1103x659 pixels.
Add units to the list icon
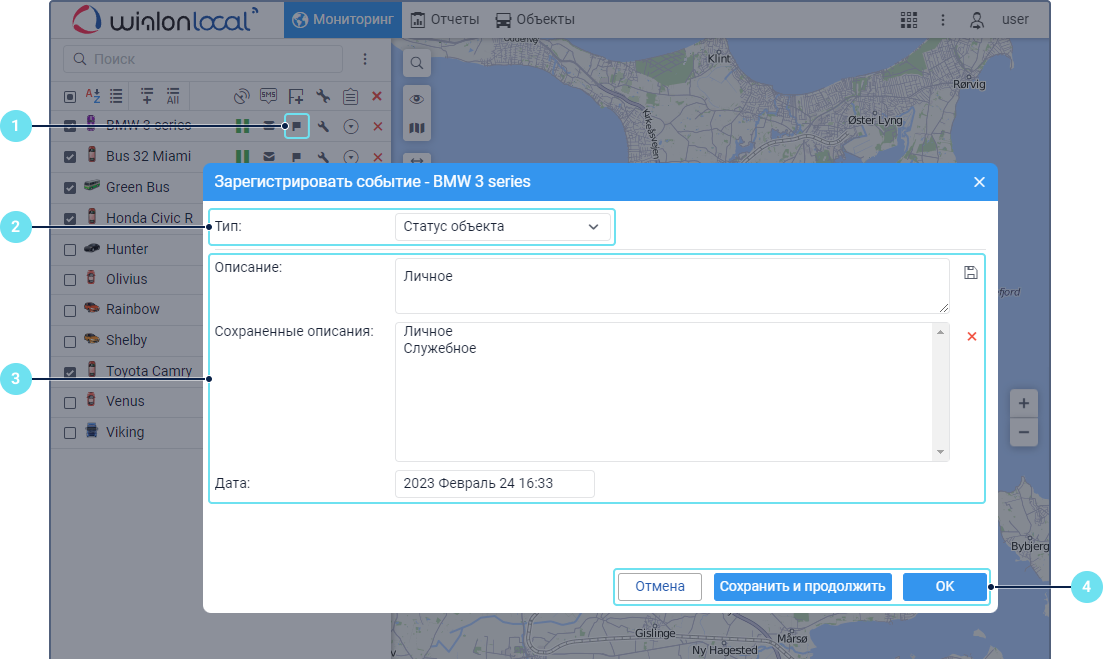146,96
